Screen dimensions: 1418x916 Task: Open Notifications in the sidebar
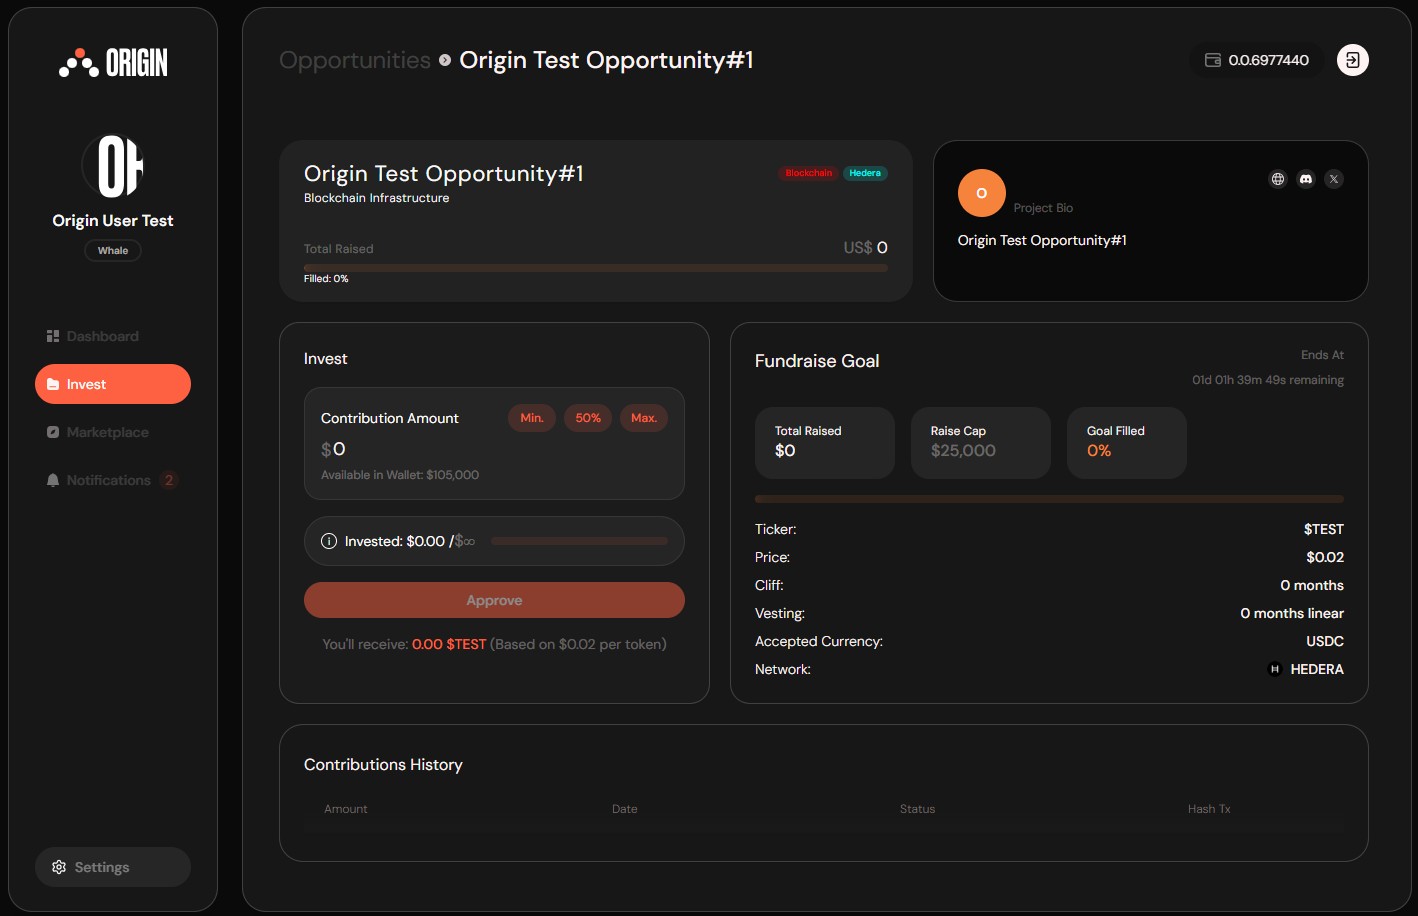point(108,480)
